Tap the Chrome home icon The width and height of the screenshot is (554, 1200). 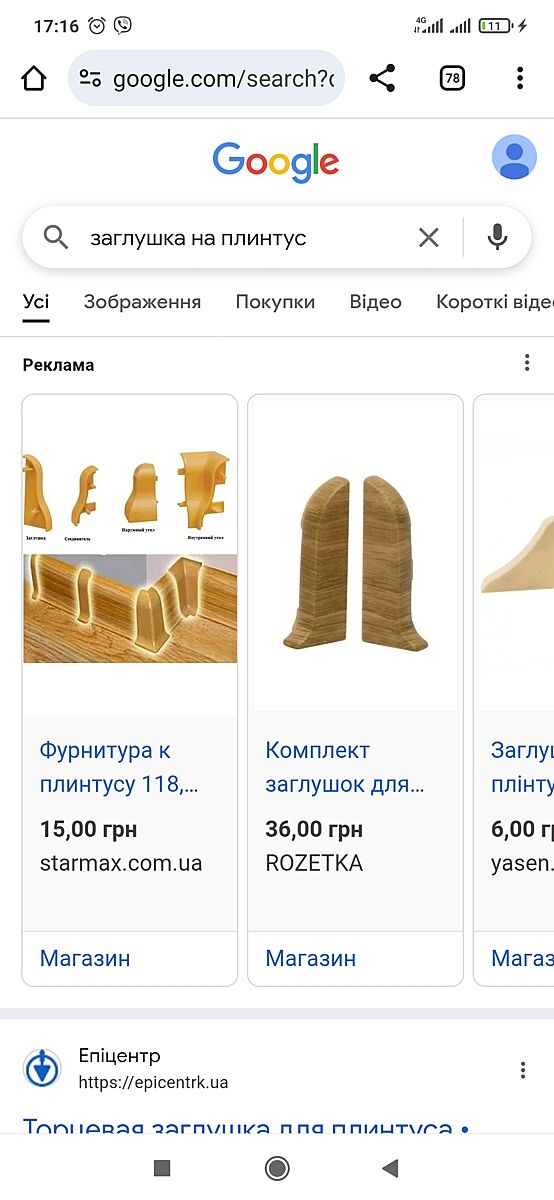[x=34, y=78]
